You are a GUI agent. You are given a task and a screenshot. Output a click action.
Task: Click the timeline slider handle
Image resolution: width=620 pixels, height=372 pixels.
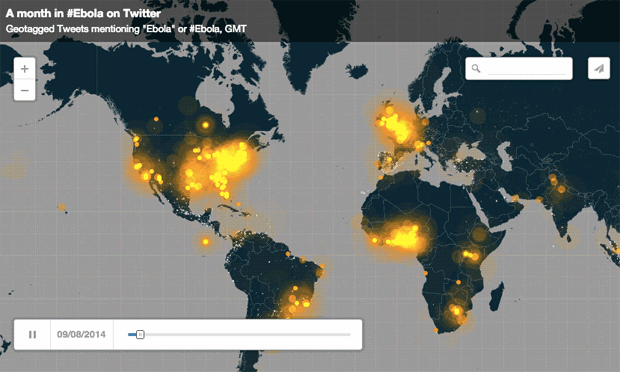point(140,335)
